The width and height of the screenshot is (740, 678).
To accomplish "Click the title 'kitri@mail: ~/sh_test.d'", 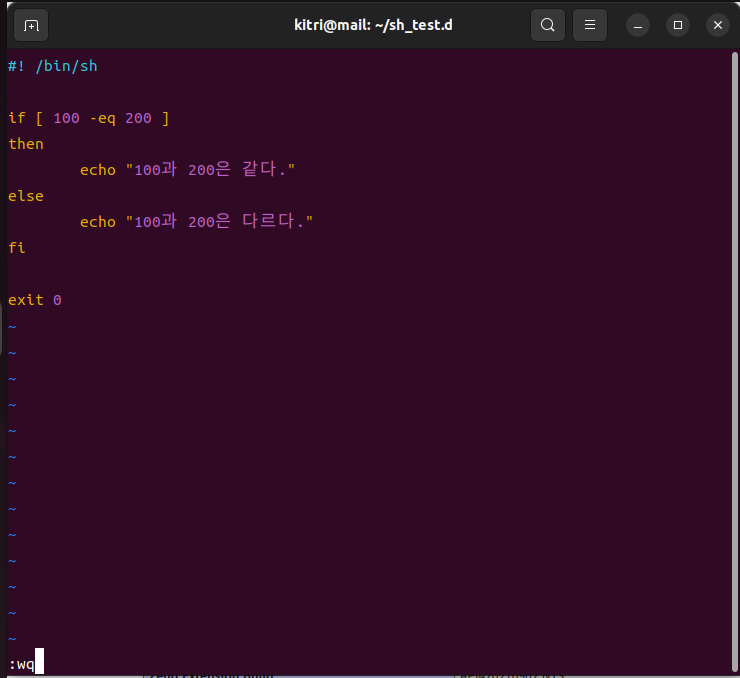I will point(373,25).
